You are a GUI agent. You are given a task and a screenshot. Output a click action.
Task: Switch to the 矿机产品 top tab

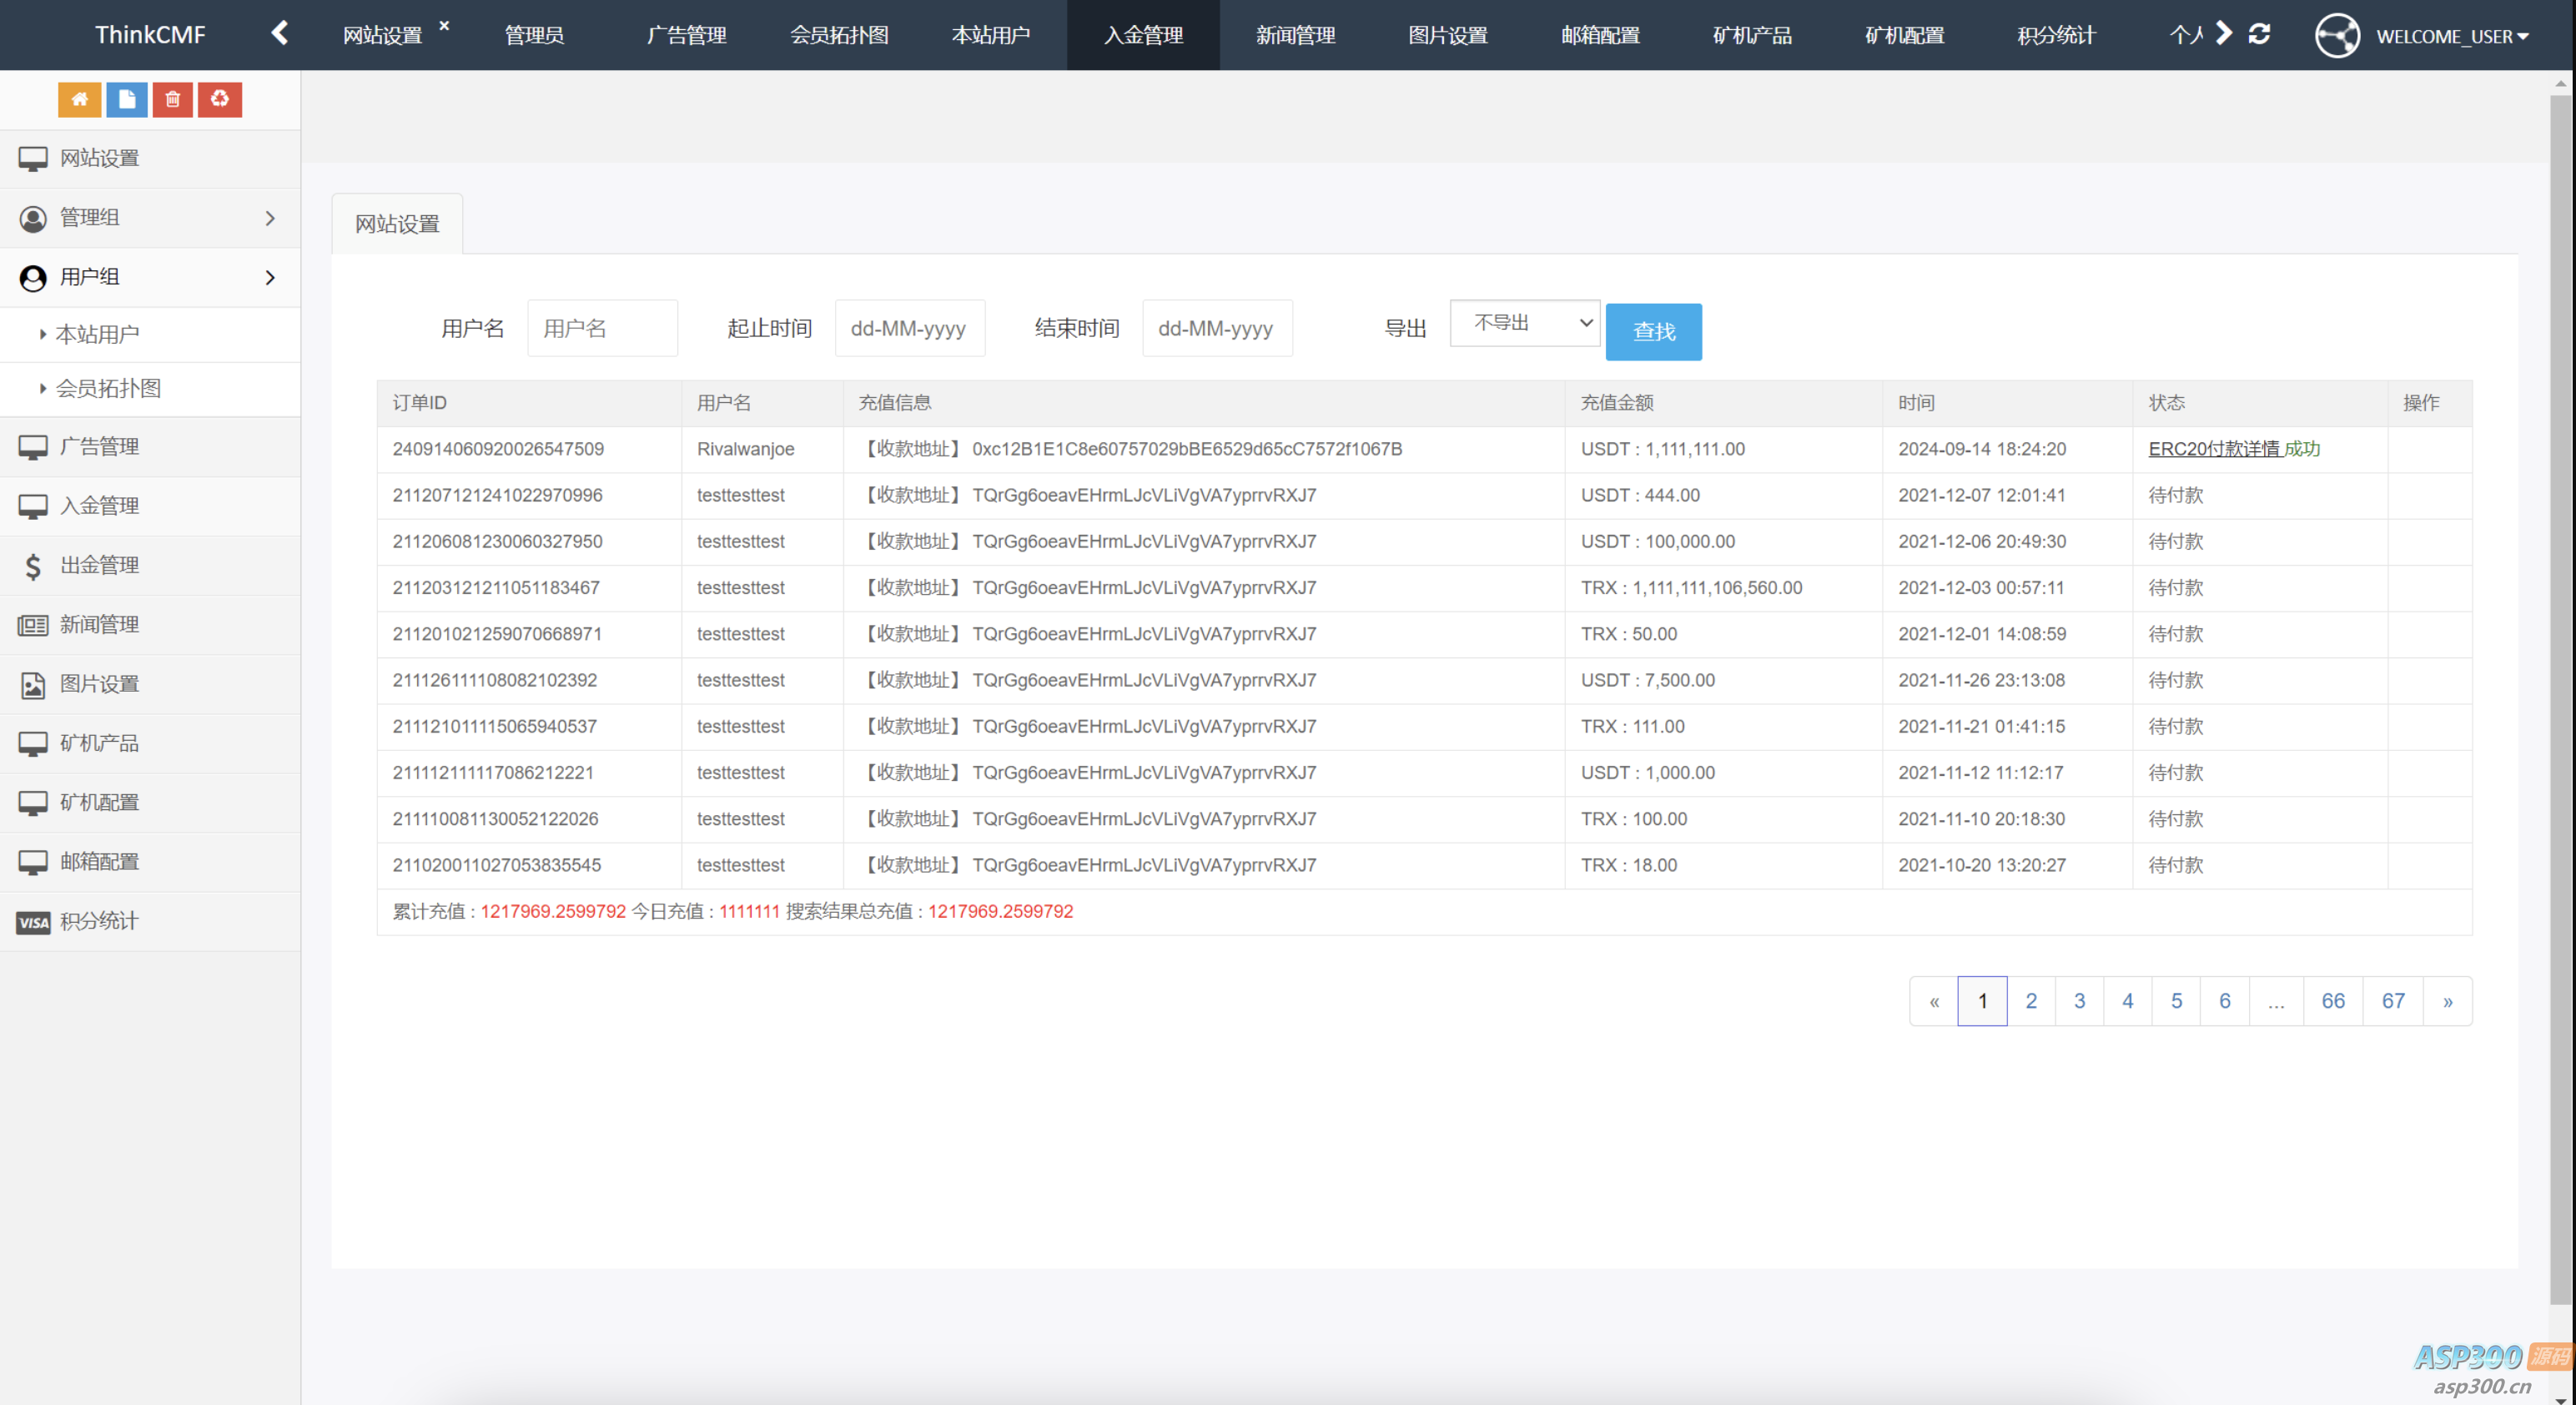tap(1752, 36)
